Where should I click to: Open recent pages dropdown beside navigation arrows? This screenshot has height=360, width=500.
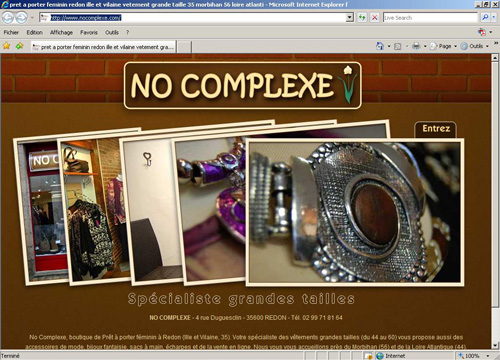(x=32, y=18)
